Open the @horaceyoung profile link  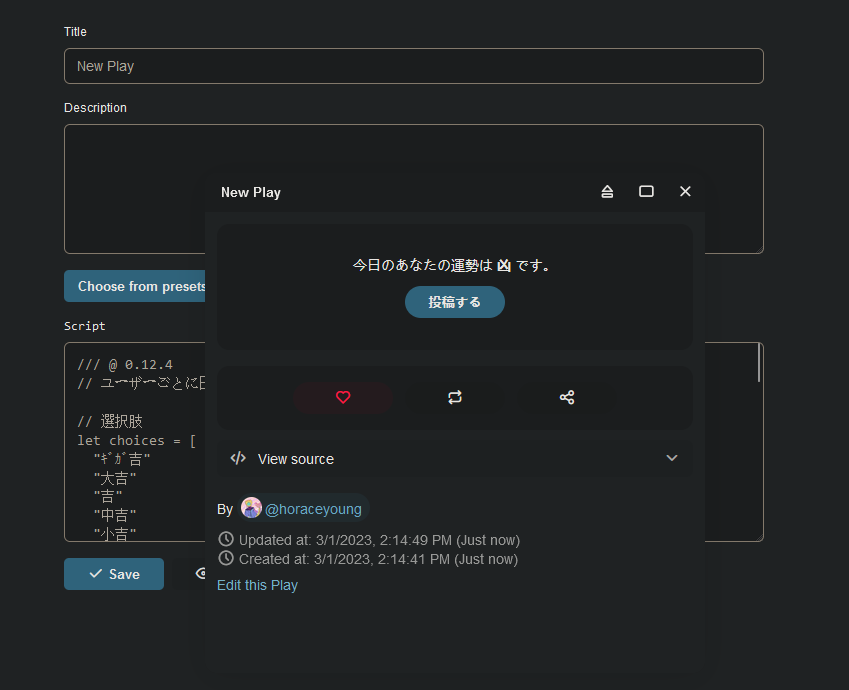coord(313,509)
